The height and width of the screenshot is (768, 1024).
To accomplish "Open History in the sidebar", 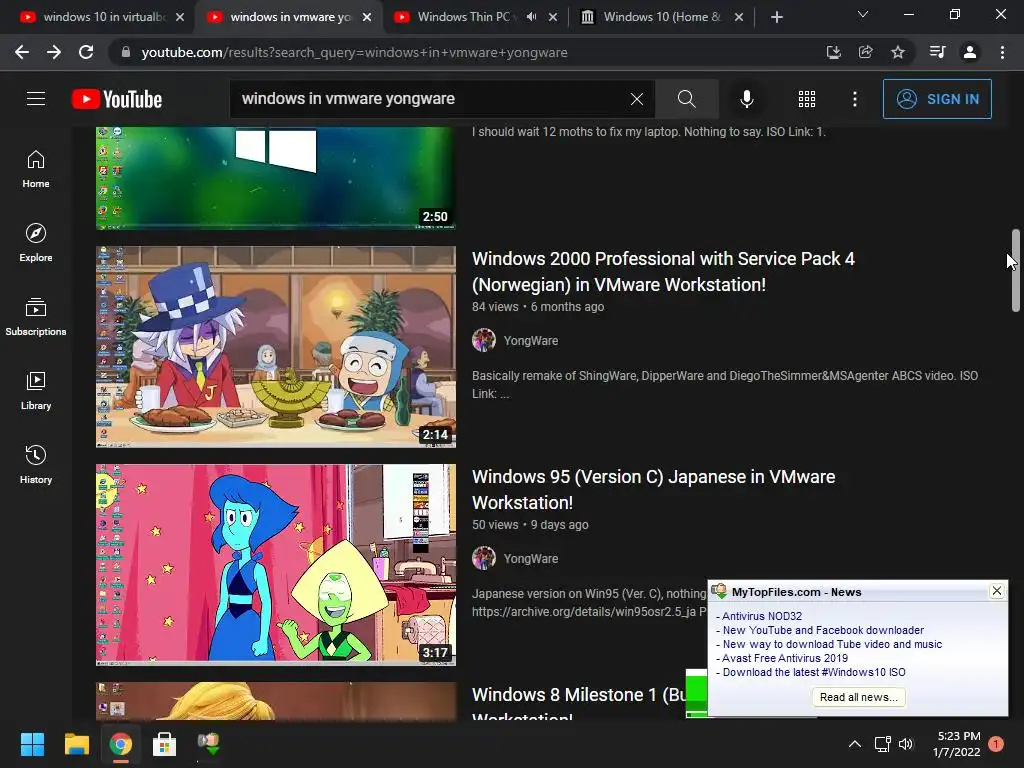I will pyautogui.click(x=36, y=464).
